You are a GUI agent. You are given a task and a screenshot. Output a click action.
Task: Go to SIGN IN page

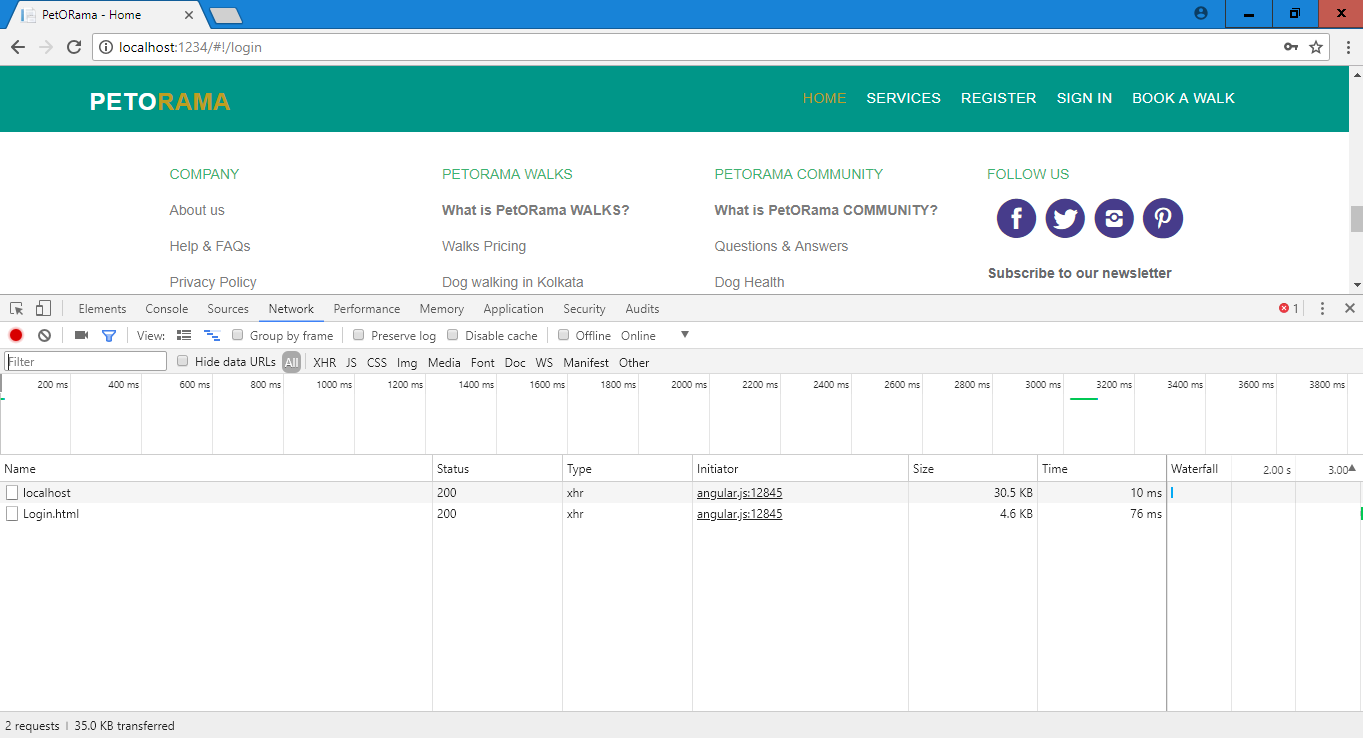click(1084, 98)
